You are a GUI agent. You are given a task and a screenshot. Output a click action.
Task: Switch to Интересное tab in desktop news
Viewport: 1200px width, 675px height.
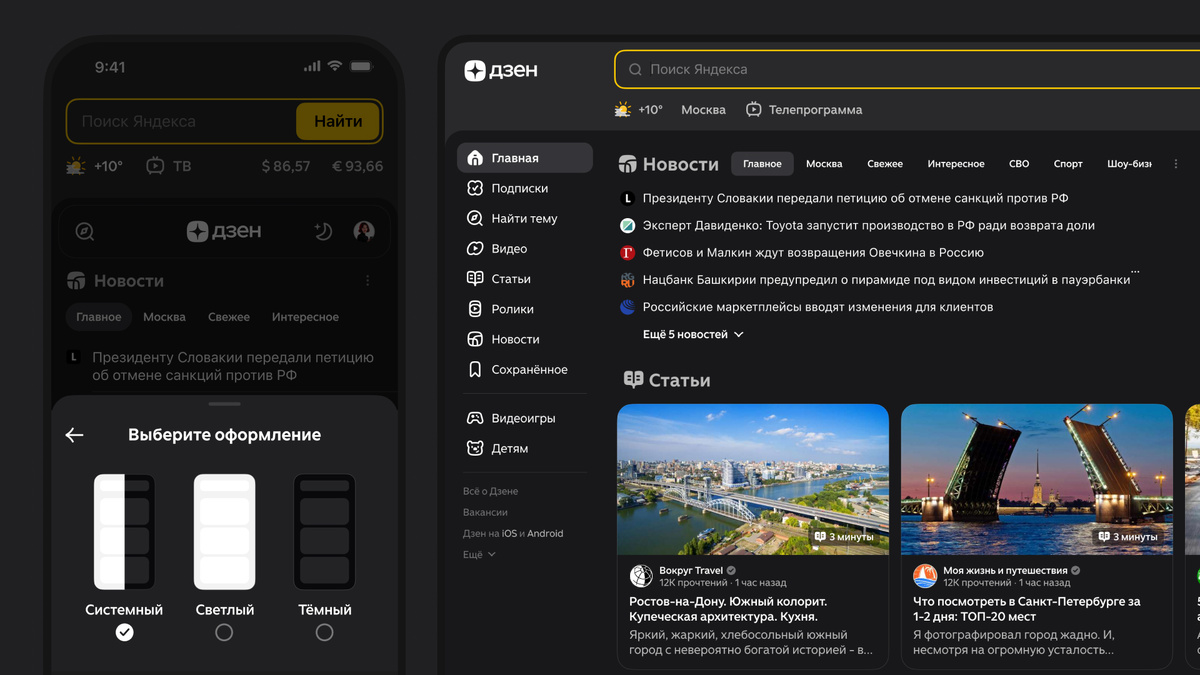point(956,164)
